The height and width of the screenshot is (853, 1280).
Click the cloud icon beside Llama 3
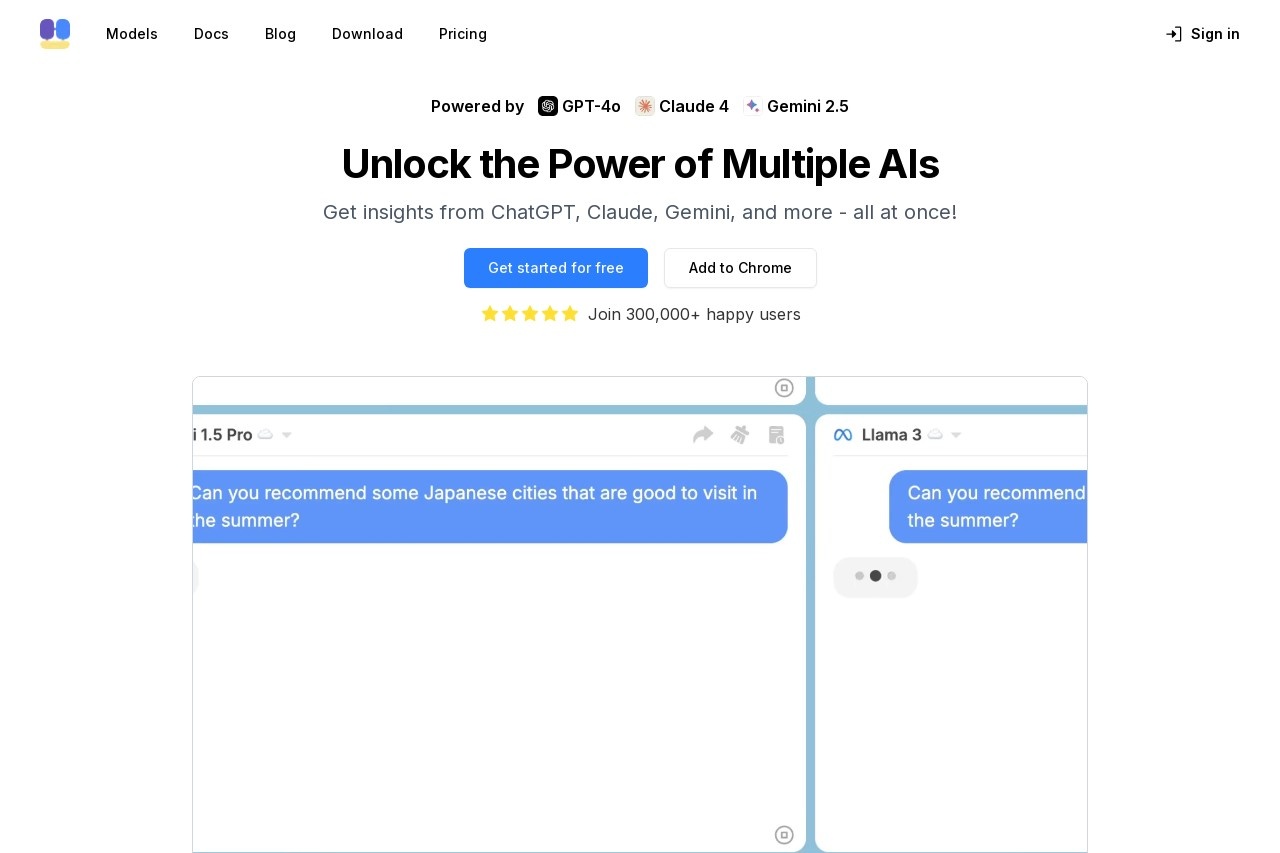click(x=935, y=435)
